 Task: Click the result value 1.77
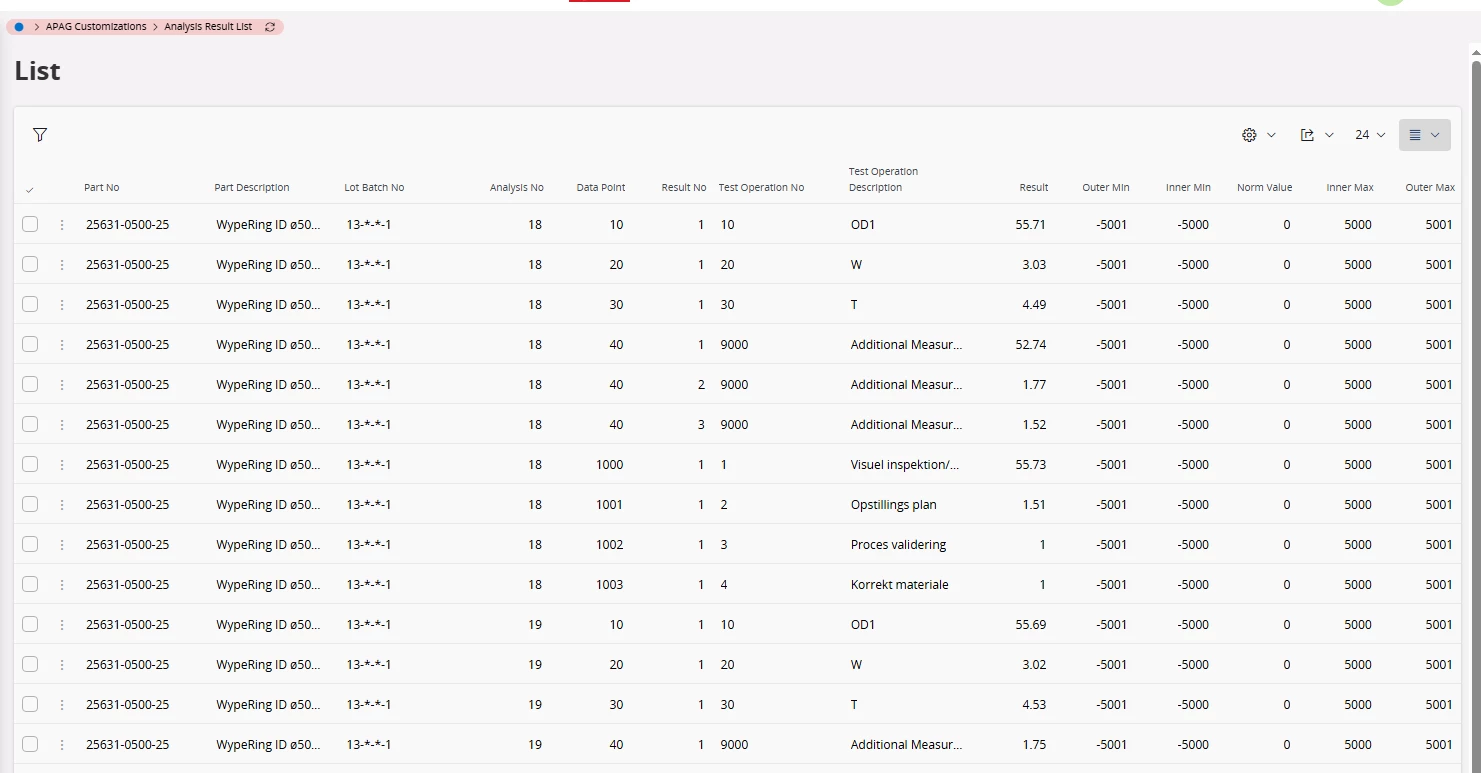coord(1035,385)
